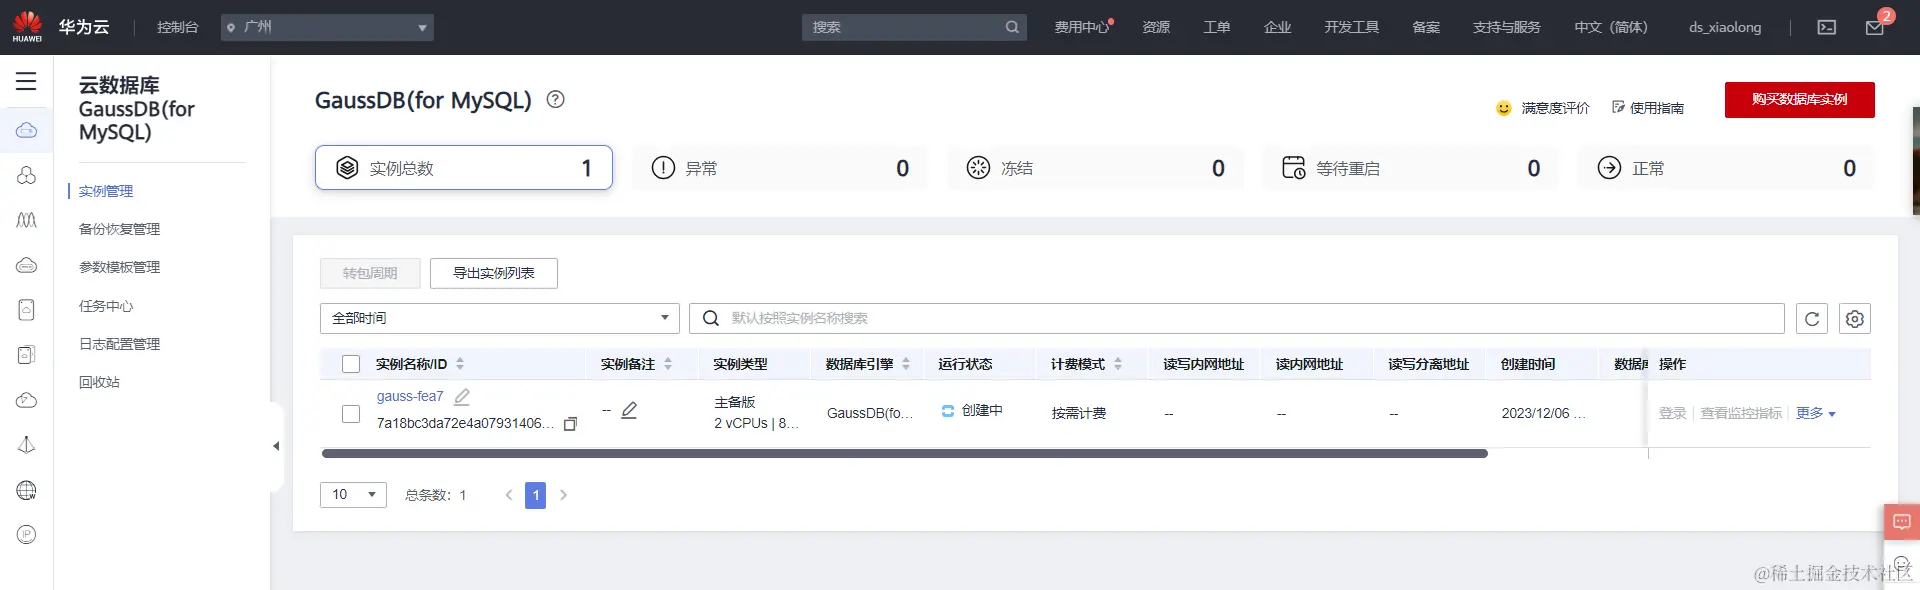Click the 转包周期 button
The width and height of the screenshot is (1920, 590).
coord(370,273)
